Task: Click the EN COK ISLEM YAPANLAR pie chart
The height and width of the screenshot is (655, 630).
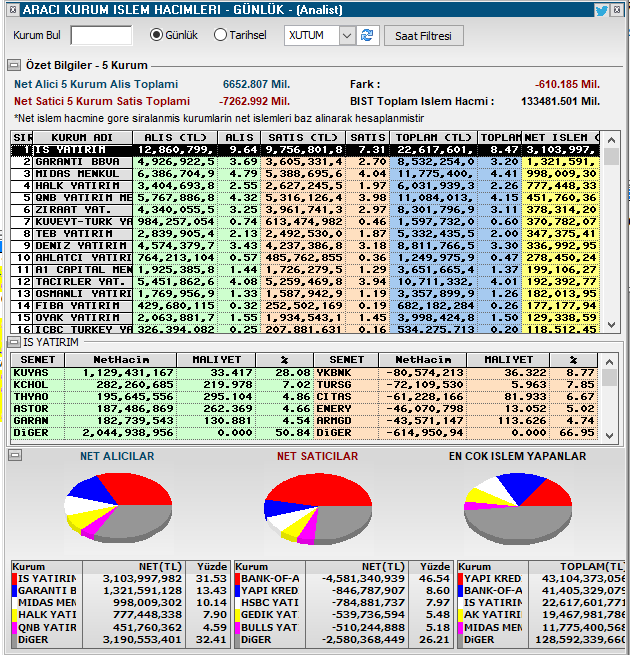Action: [x=518, y=508]
